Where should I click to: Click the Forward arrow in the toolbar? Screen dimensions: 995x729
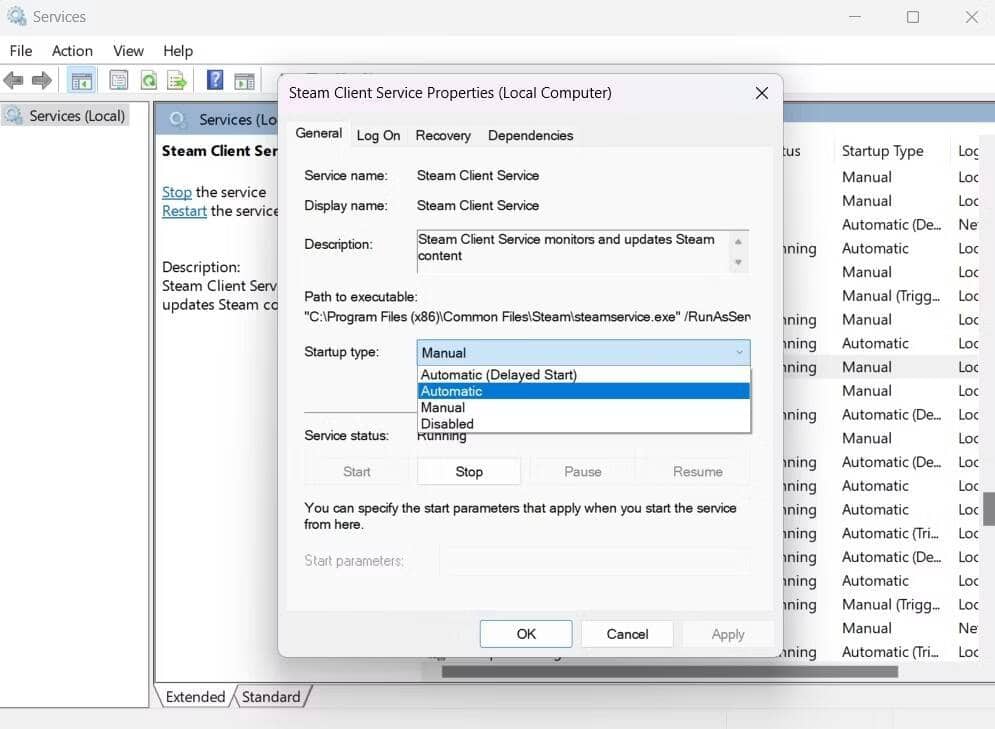[x=42, y=81]
